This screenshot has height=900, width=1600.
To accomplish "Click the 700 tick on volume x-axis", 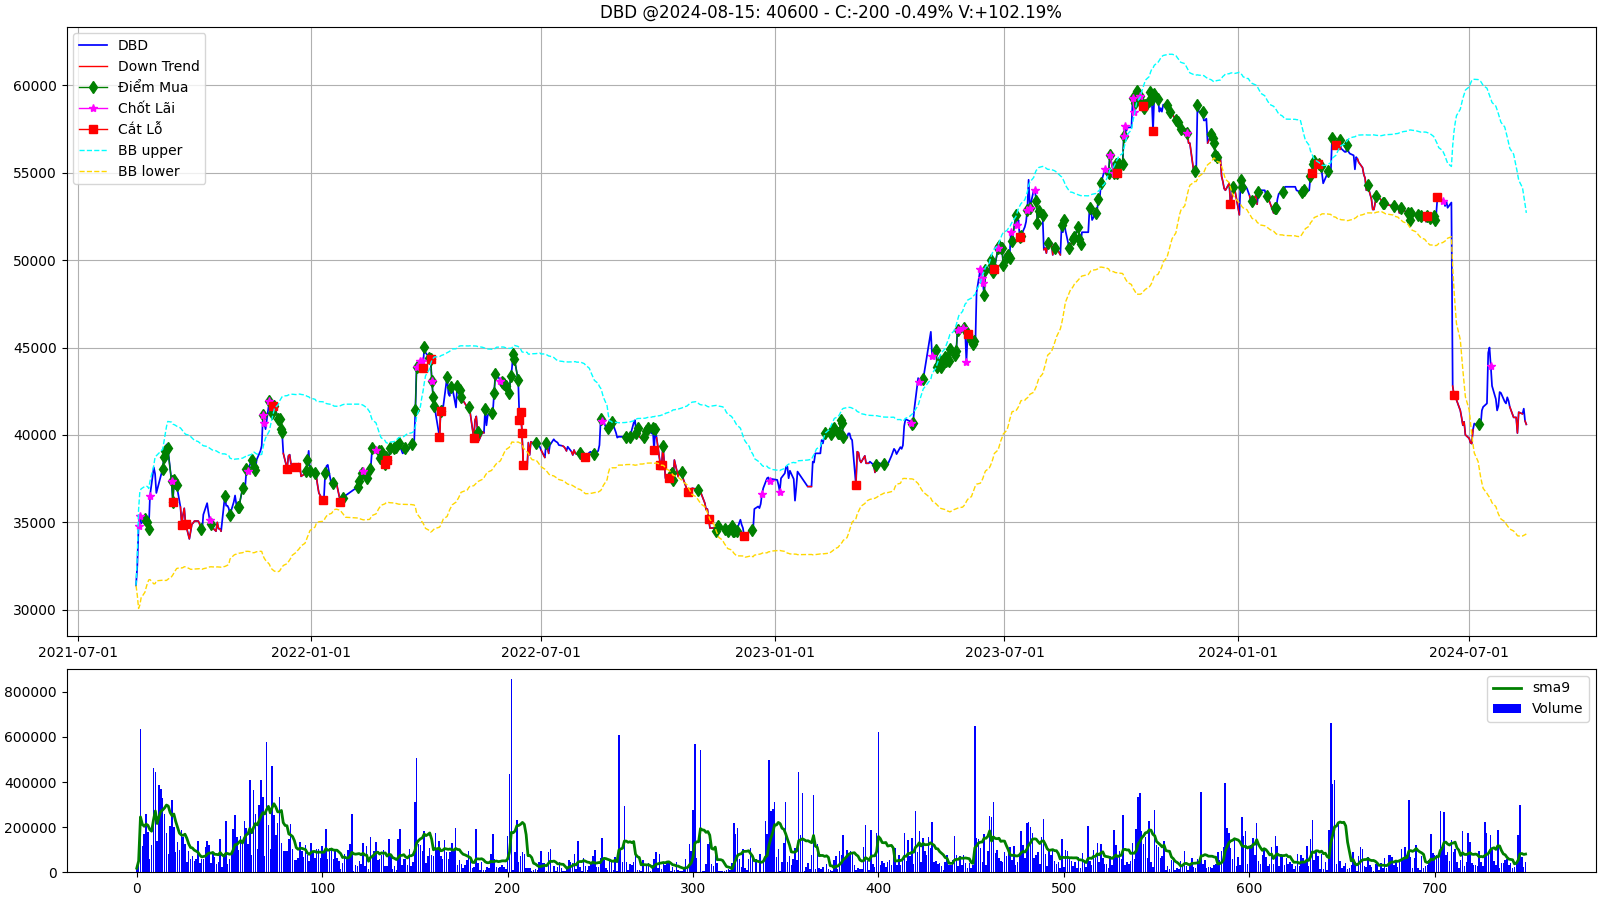I will point(1434,888).
